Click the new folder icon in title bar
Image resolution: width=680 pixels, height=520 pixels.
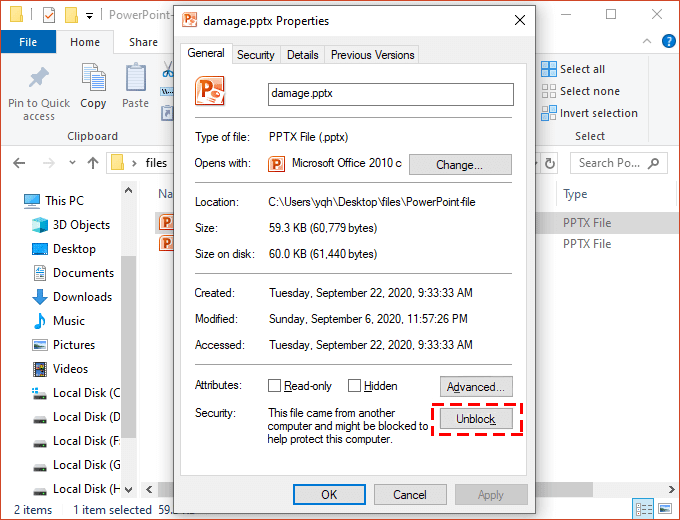point(71,15)
